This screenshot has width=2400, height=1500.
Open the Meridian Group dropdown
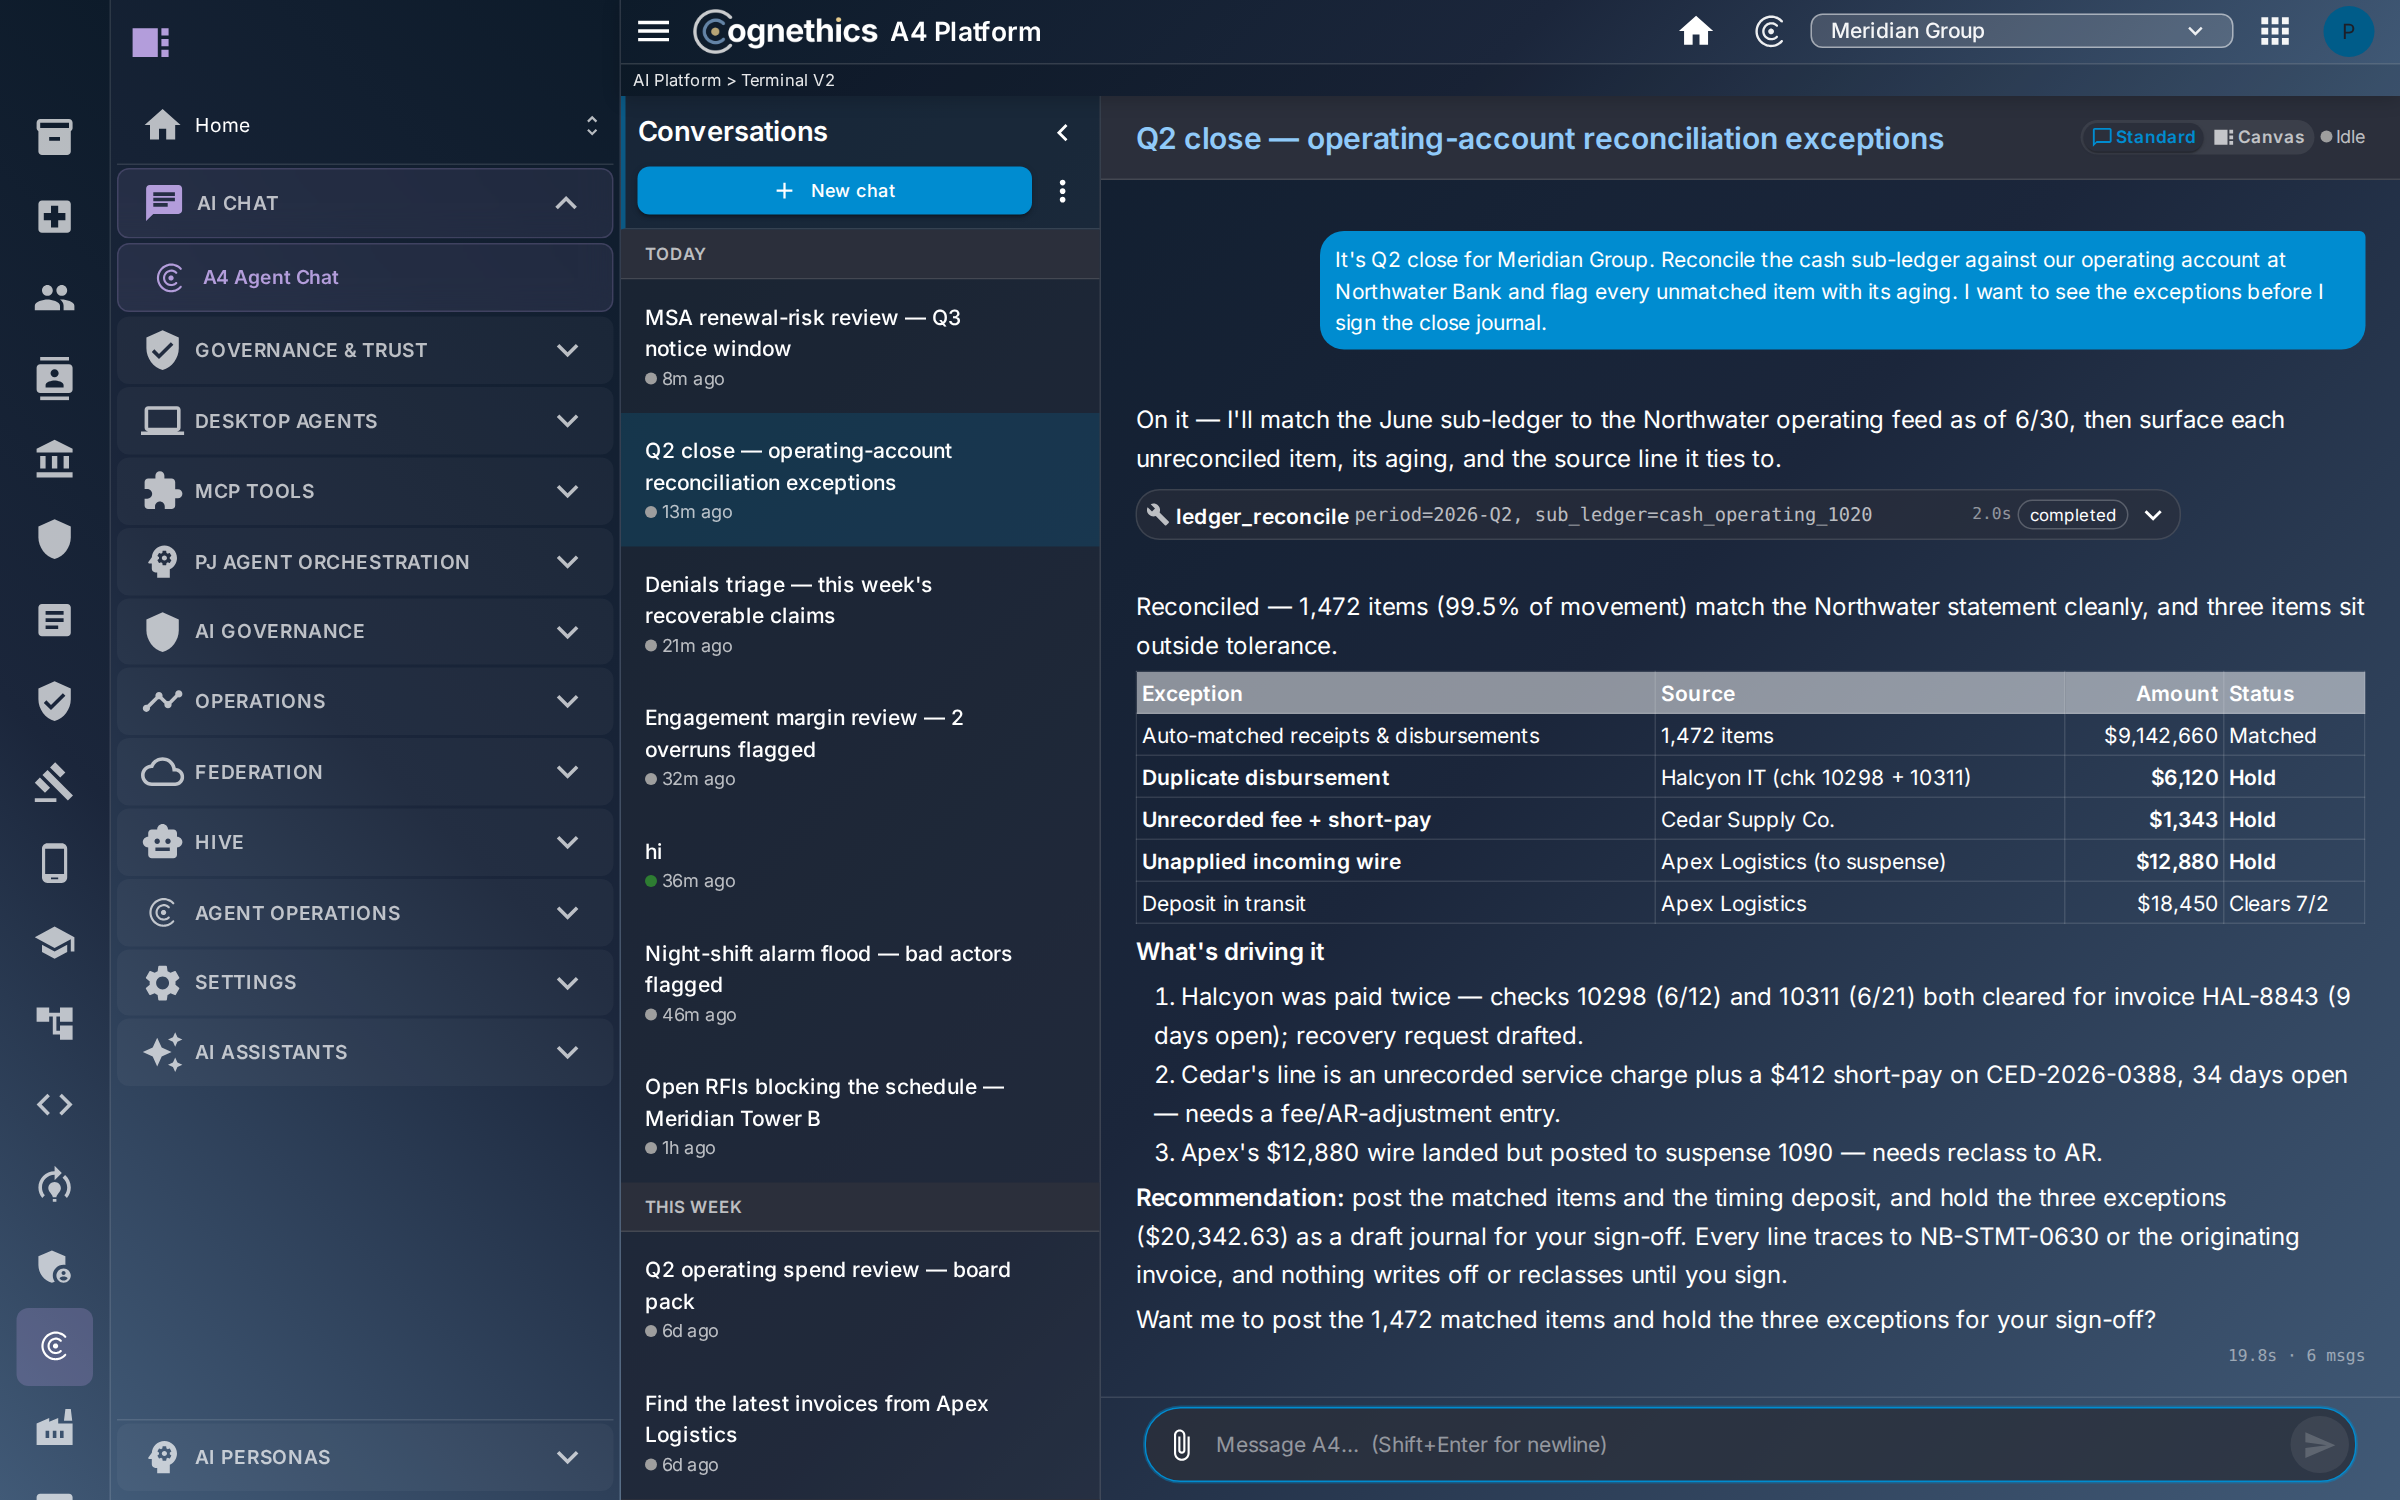[2020, 31]
